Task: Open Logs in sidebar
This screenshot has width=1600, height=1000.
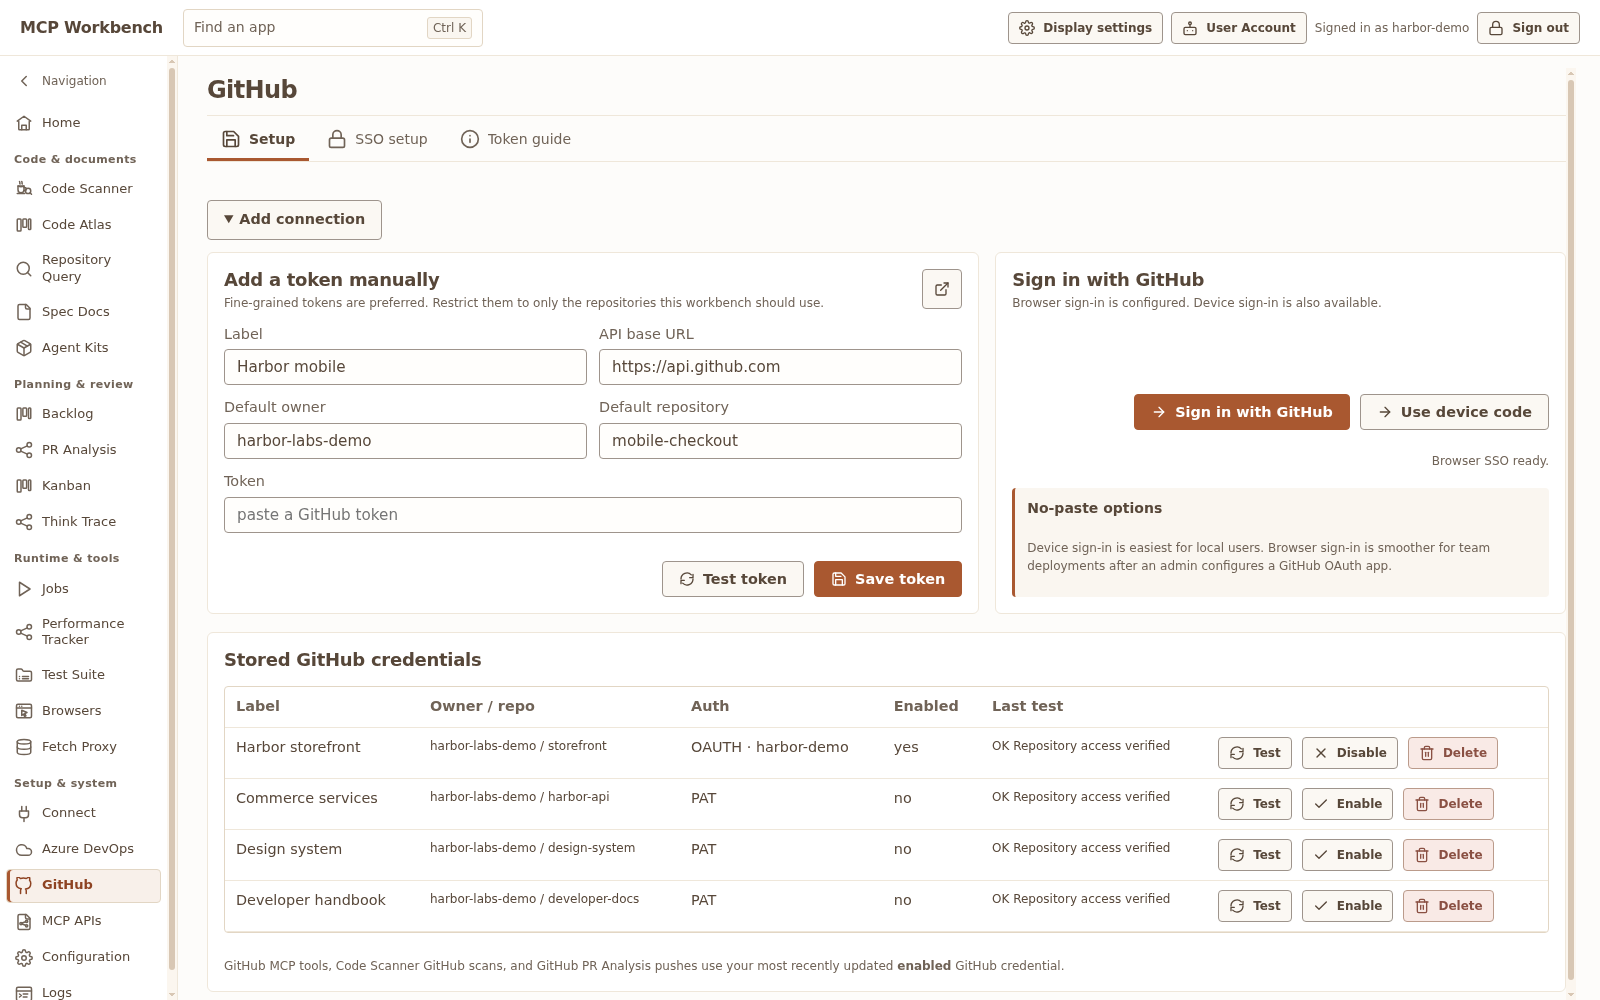Action: (x=84, y=992)
